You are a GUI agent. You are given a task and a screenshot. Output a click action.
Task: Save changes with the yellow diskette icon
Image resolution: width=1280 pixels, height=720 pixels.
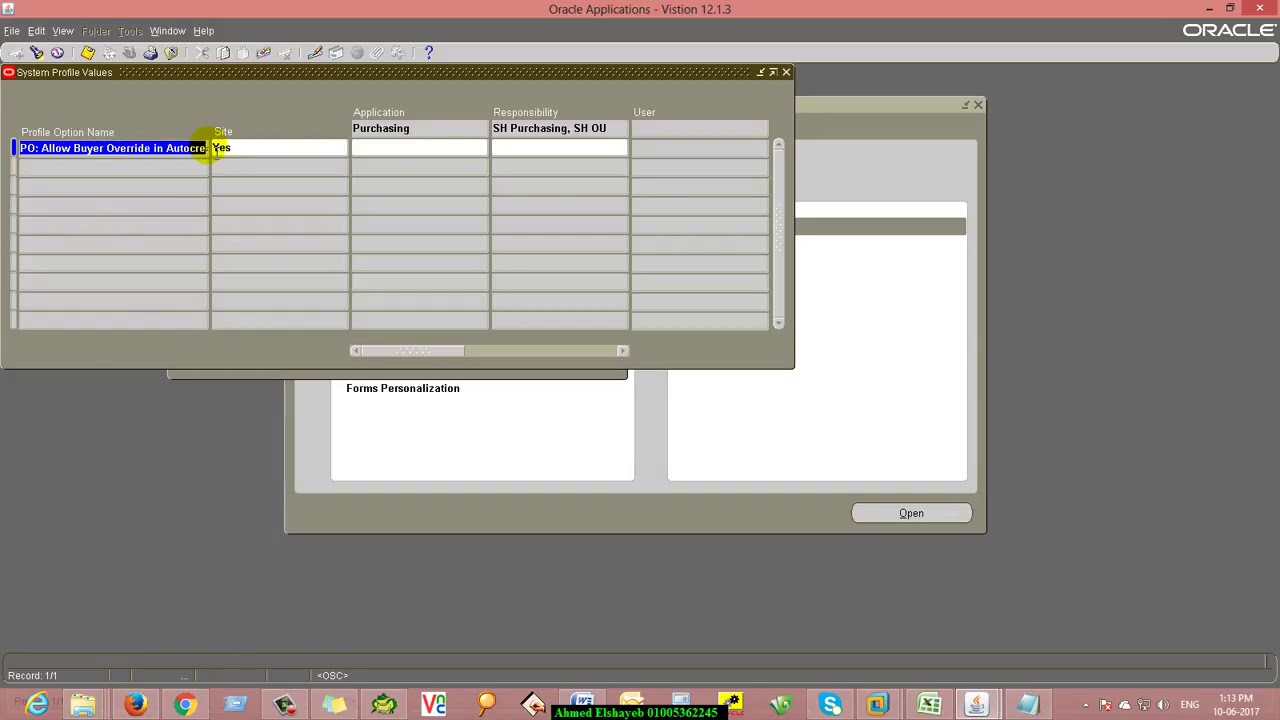[x=88, y=53]
